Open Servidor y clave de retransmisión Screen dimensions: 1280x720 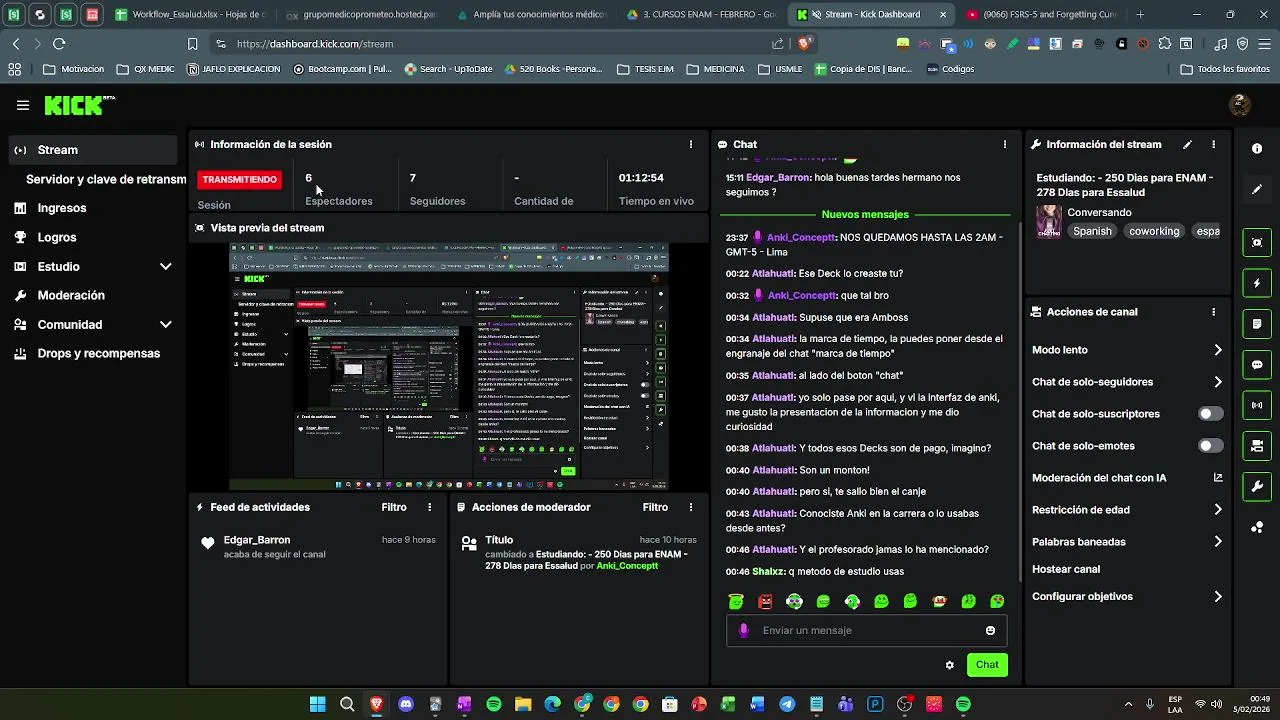105,179
